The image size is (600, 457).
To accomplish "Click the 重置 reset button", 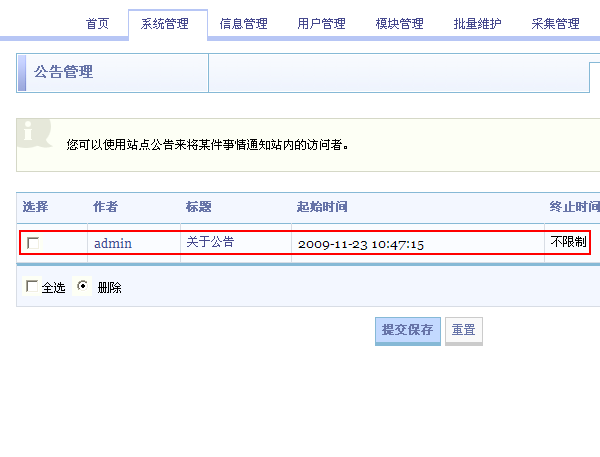I will pyautogui.click(x=463, y=331).
